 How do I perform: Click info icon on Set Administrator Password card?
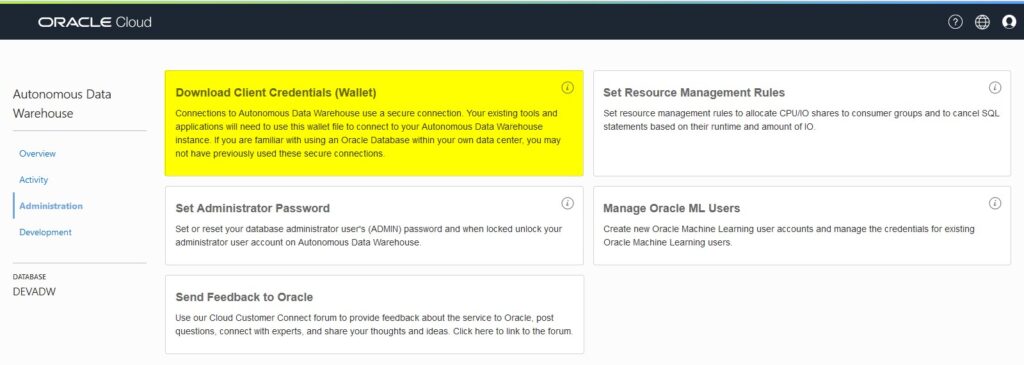coord(568,203)
